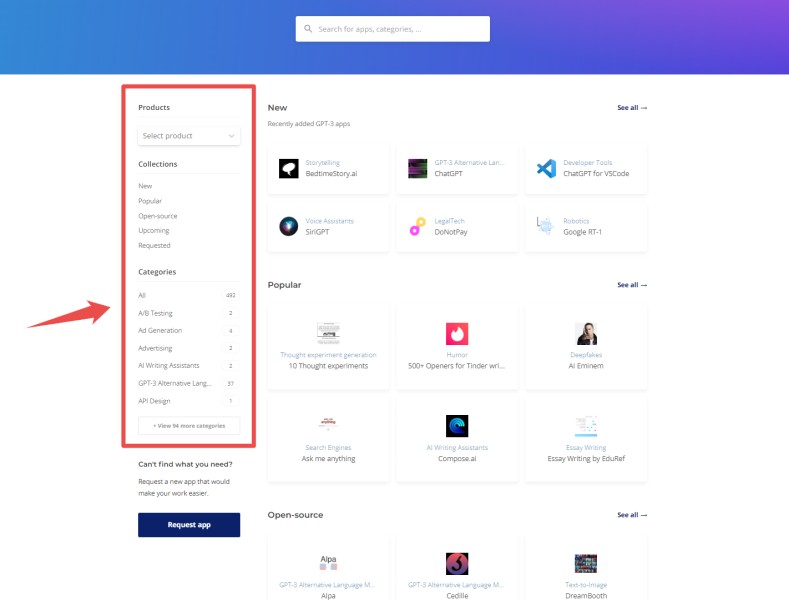Image resolution: width=789 pixels, height=600 pixels.
Task: Click the Voice Assistants category label
Action: coord(330,221)
